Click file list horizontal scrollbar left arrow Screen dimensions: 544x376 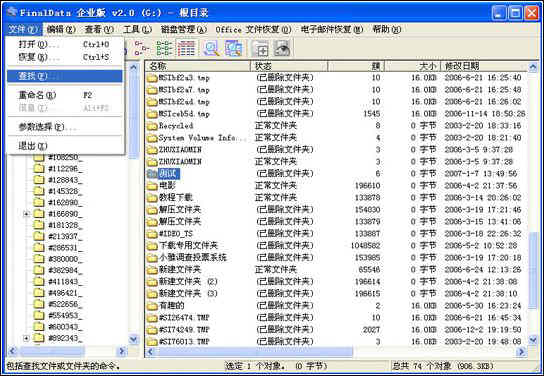click(x=151, y=352)
